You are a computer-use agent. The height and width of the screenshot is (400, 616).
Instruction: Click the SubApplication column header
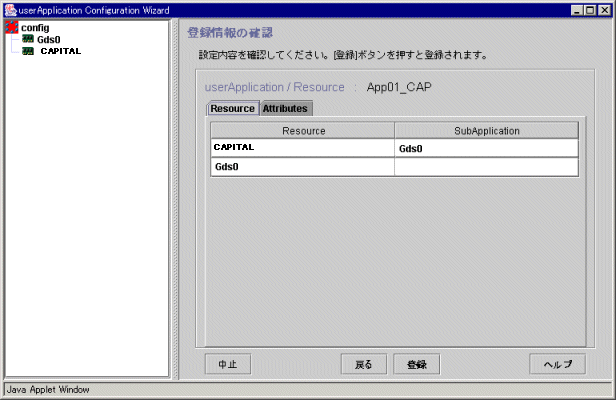tap(487, 131)
